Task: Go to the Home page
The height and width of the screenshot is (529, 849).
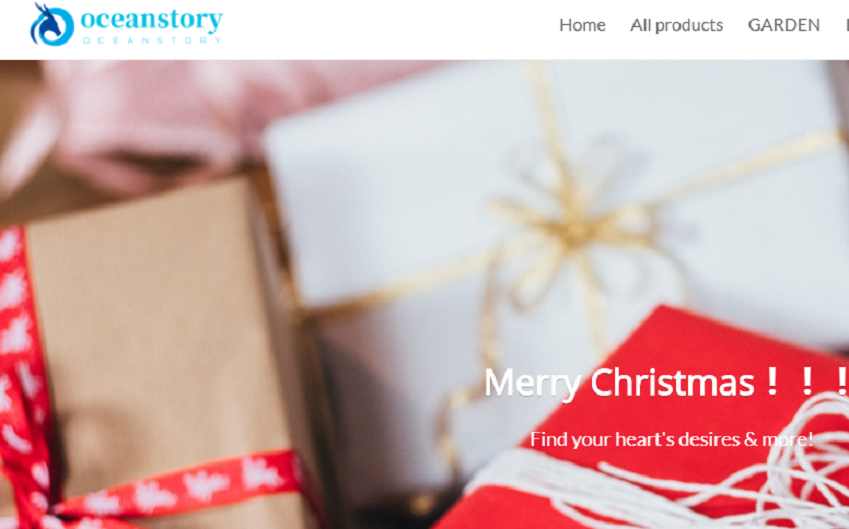Action: (582, 25)
